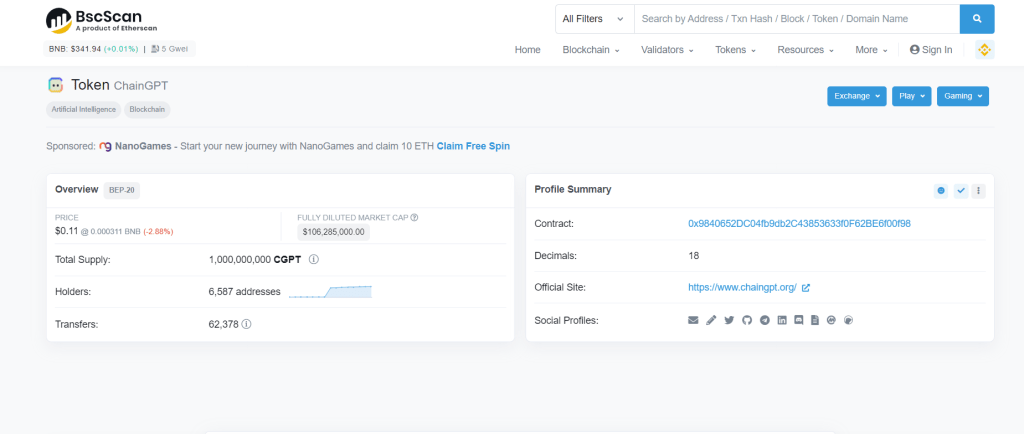Click the checkmark icon in Profile Summary

pyautogui.click(x=960, y=190)
